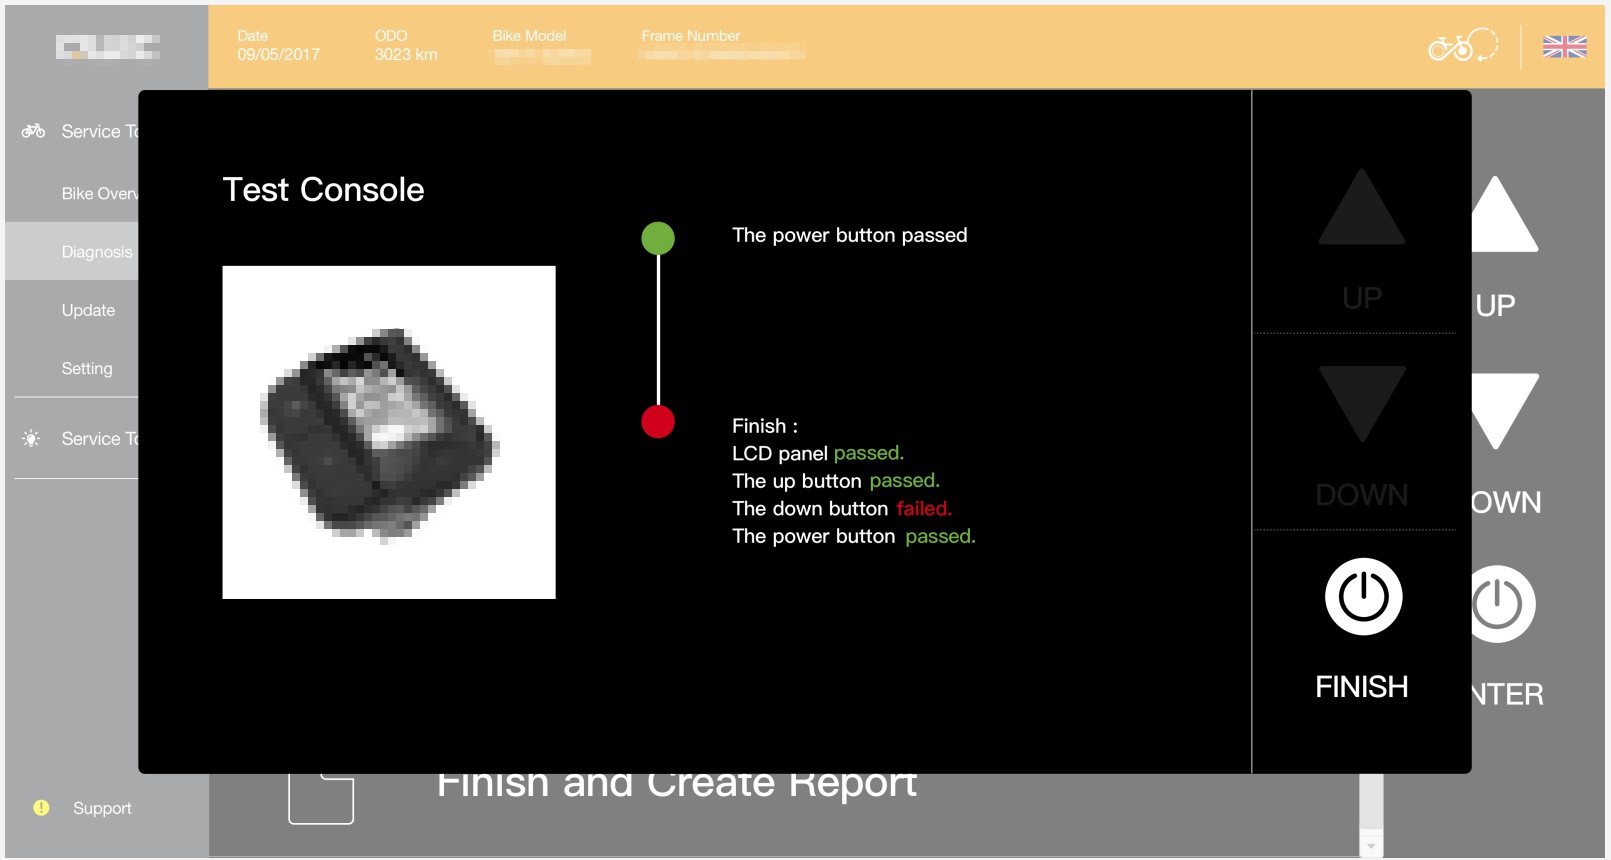This screenshot has width=1611, height=860.
Task: Click the green passed status dot
Action: coord(657,238)
